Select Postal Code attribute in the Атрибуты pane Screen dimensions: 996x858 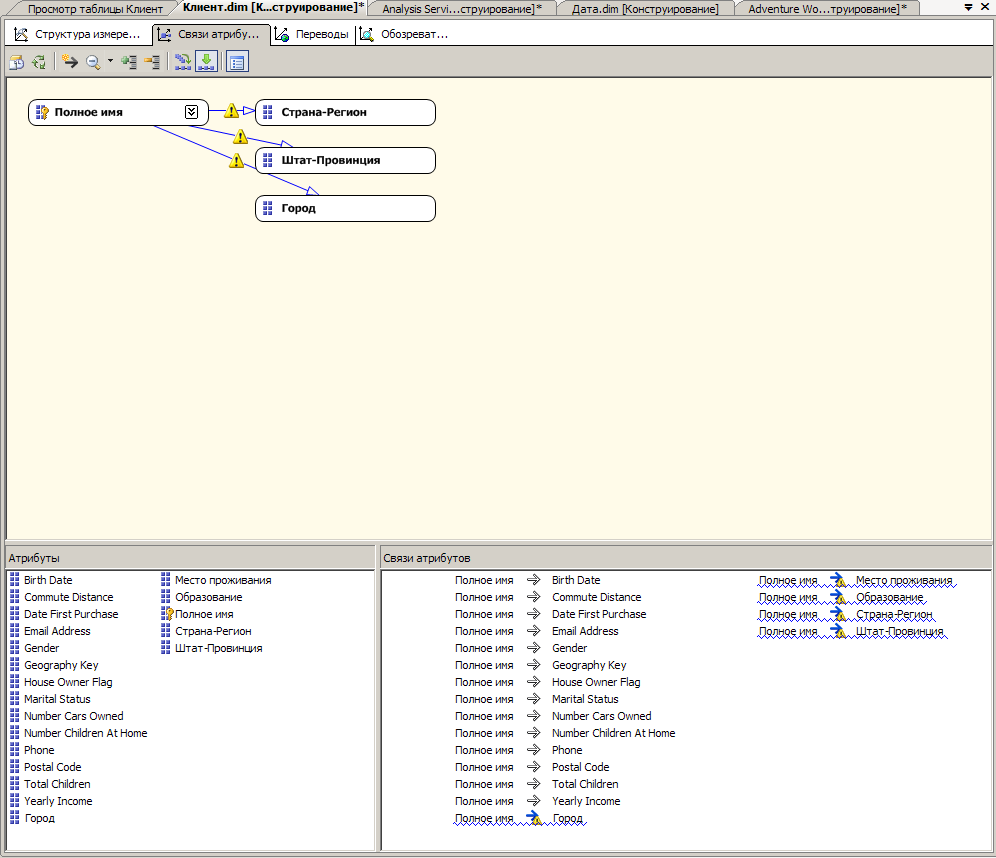53,767
